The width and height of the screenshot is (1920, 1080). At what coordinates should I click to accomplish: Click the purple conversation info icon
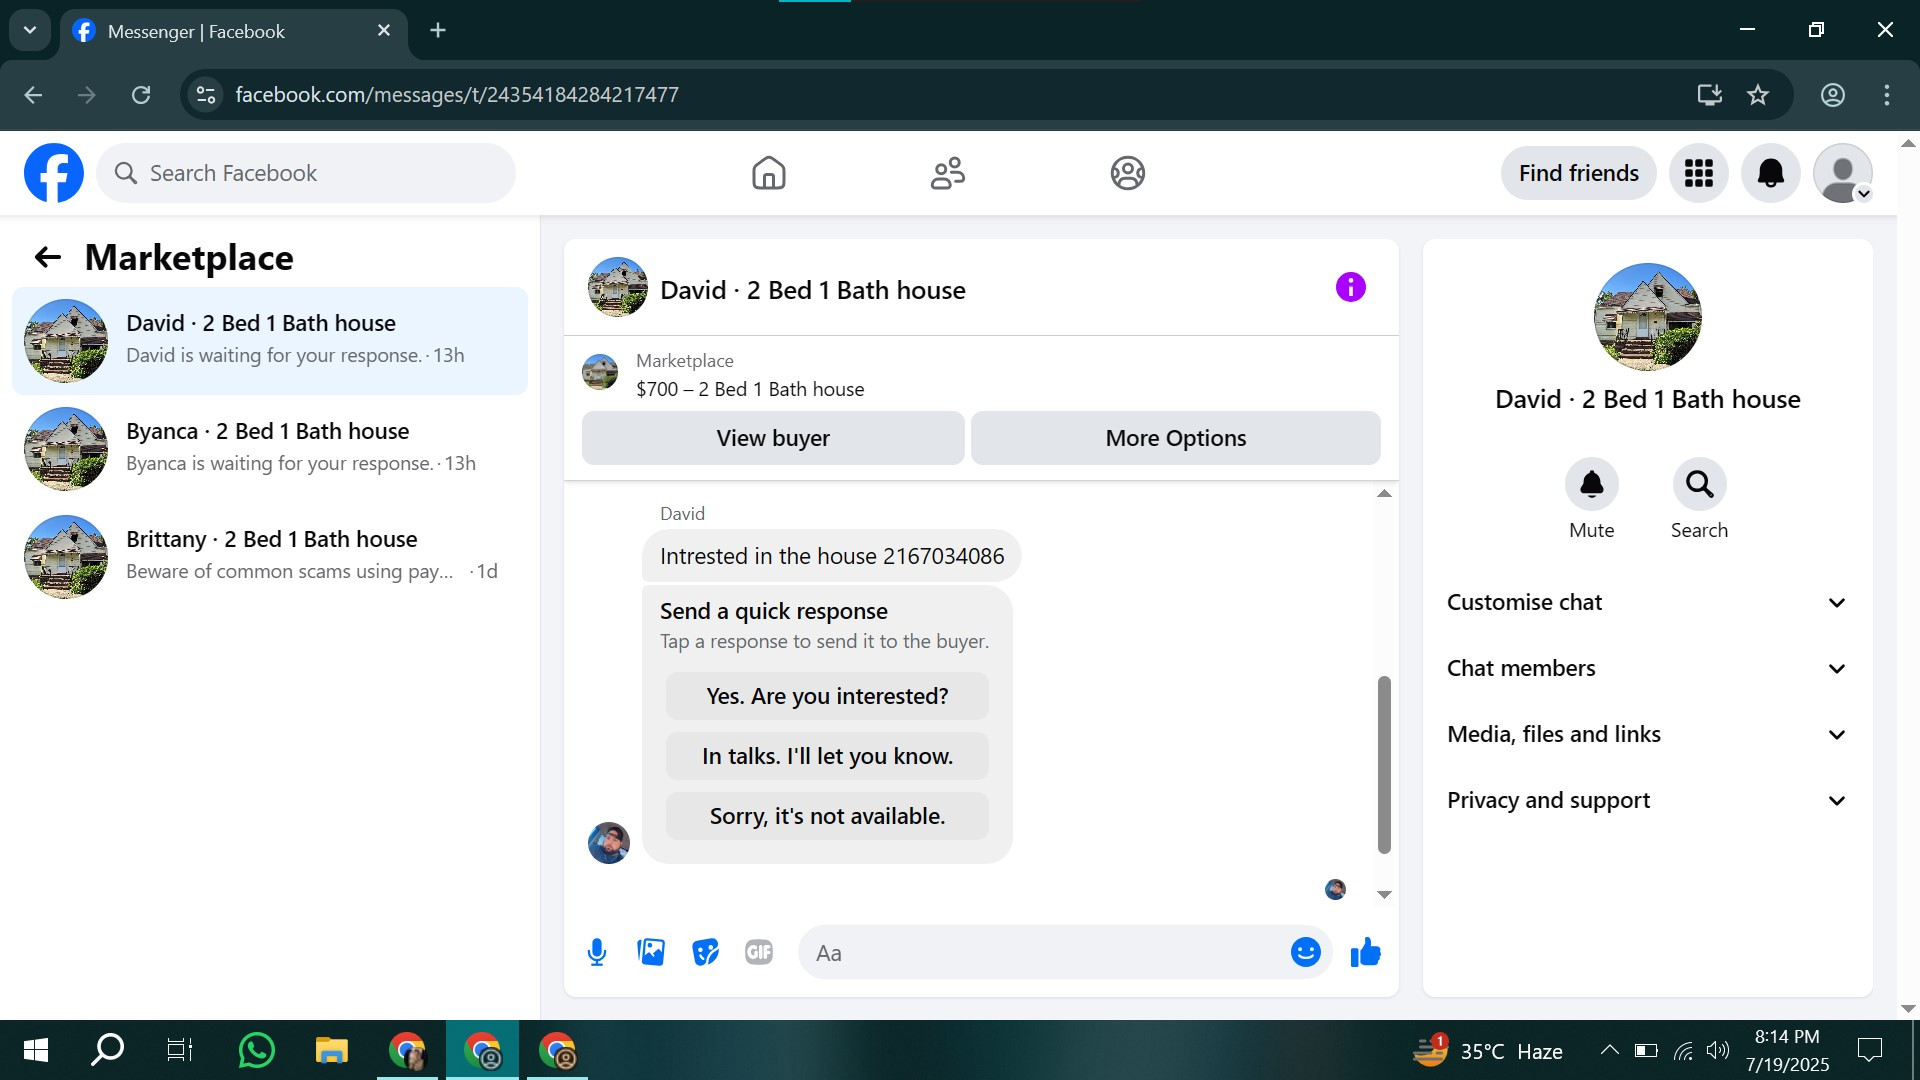coord(1350,288)
